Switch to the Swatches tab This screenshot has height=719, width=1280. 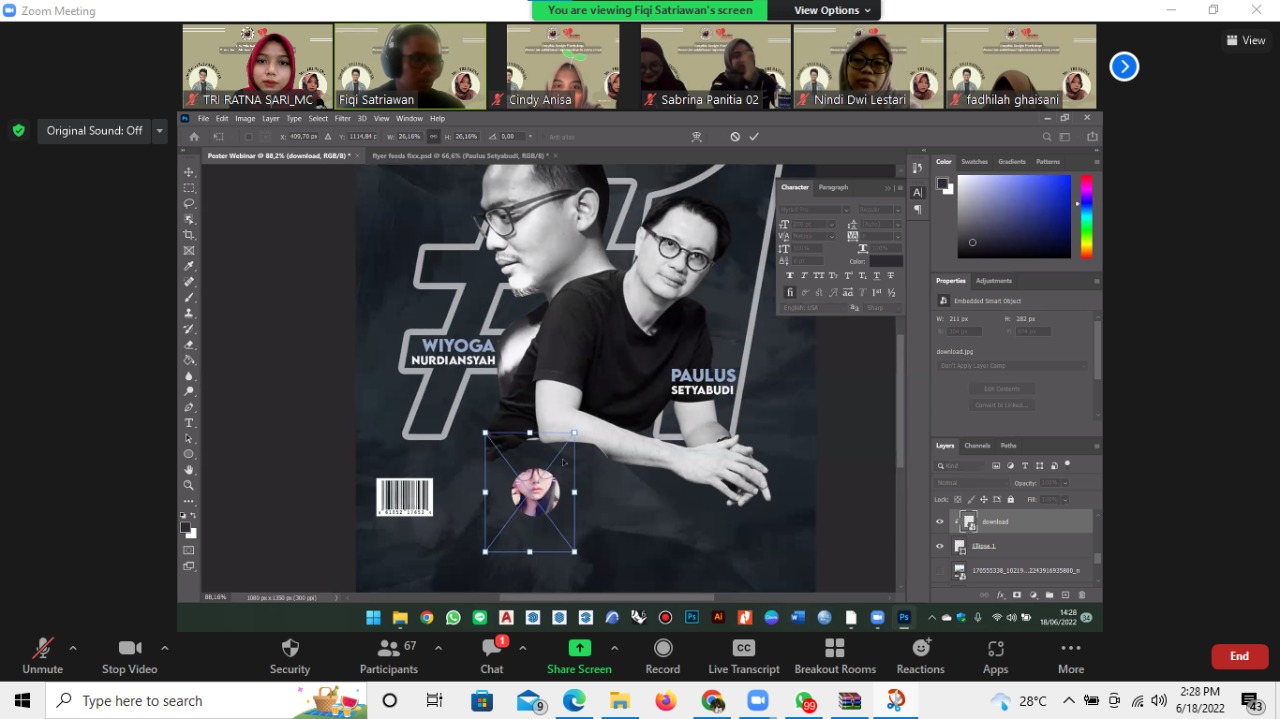coord(974,162)
